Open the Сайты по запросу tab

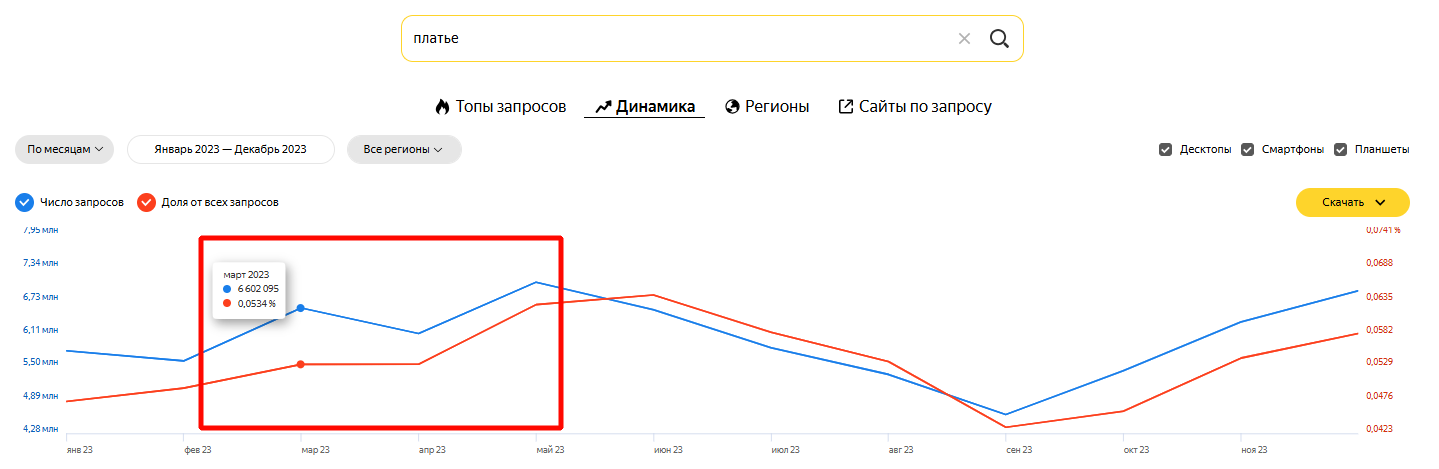tap(925, 107)
